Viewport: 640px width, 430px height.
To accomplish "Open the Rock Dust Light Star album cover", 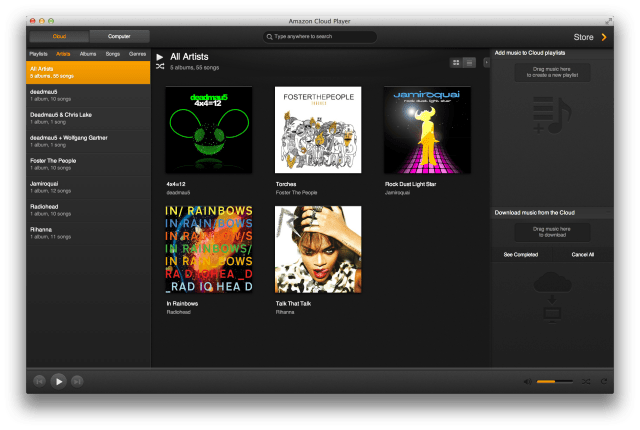I will [x=427, y=130].
